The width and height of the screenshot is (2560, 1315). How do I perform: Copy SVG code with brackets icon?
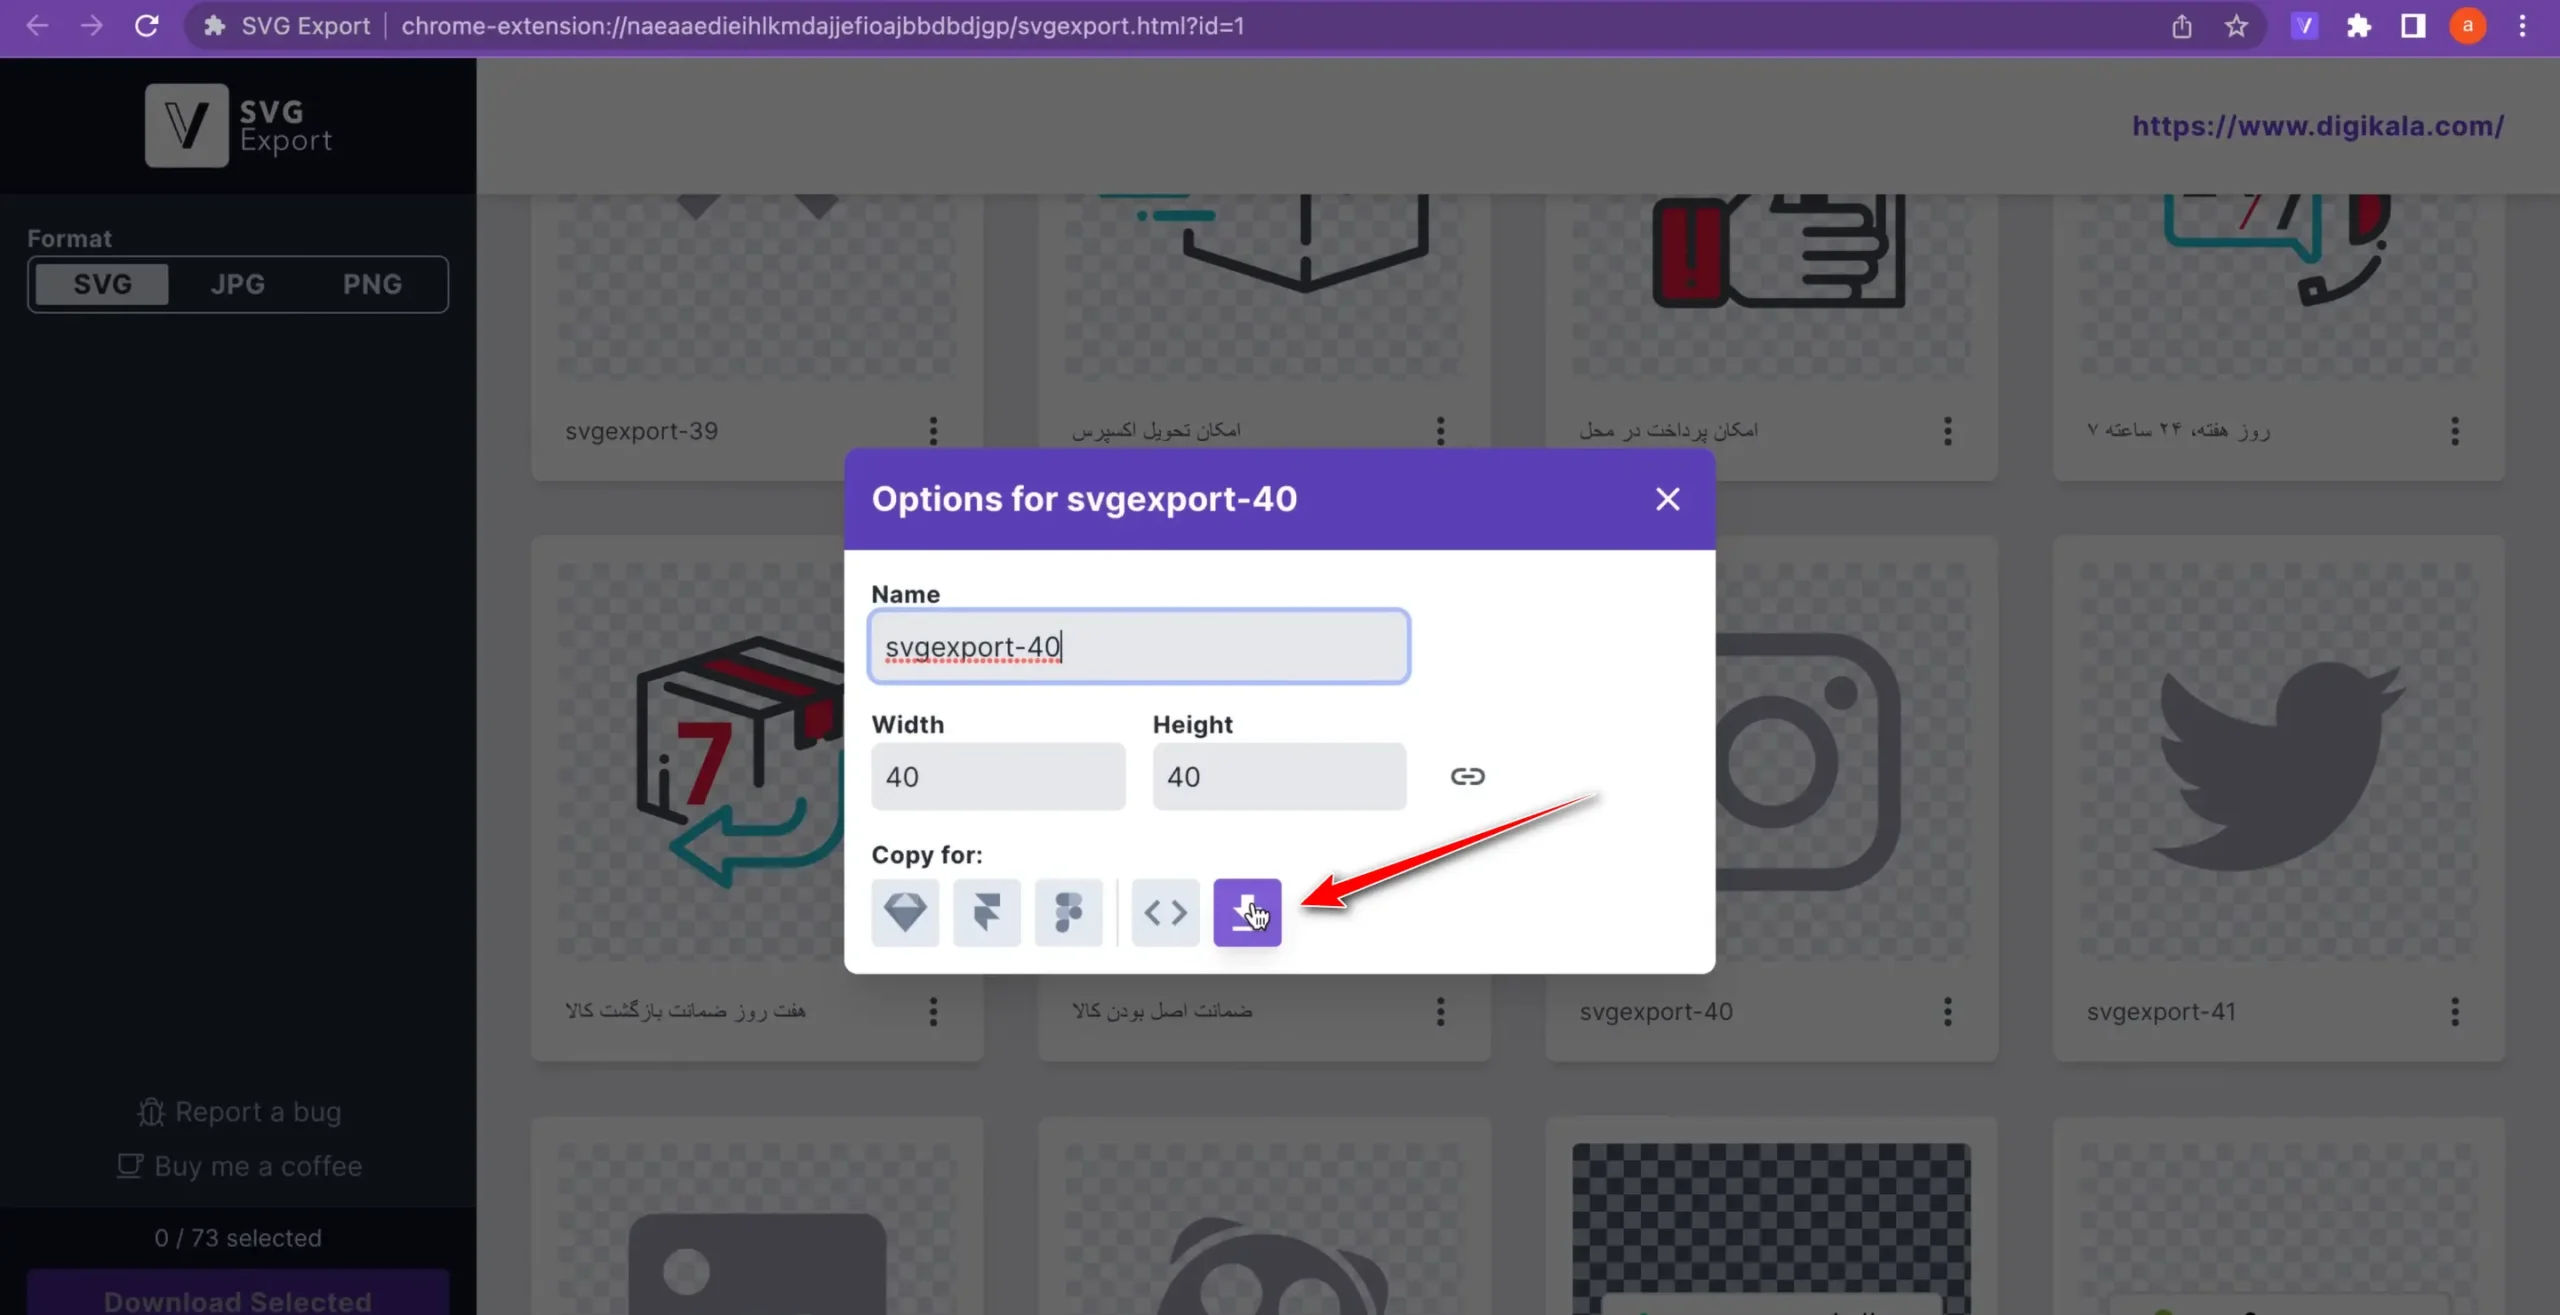1165,911
